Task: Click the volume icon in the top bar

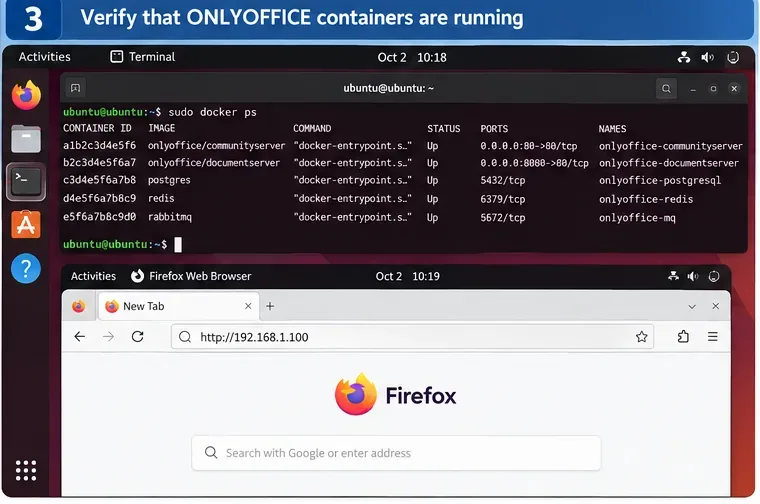Action: (x=708, y=57)
